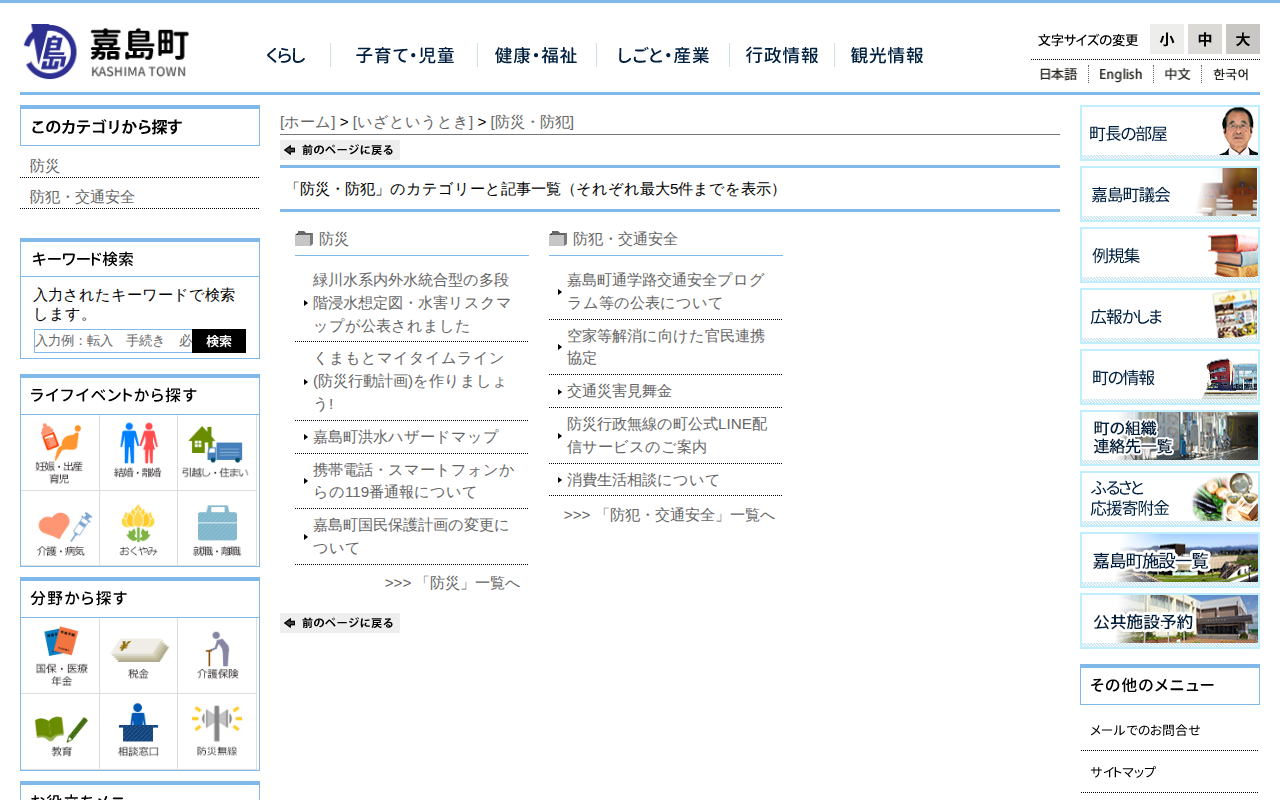Open the 就職・離職 briefcase icon
Image resolution: width=1280 pixels, height=800 pixels.
pyautogui.click(x=217, y=529)
